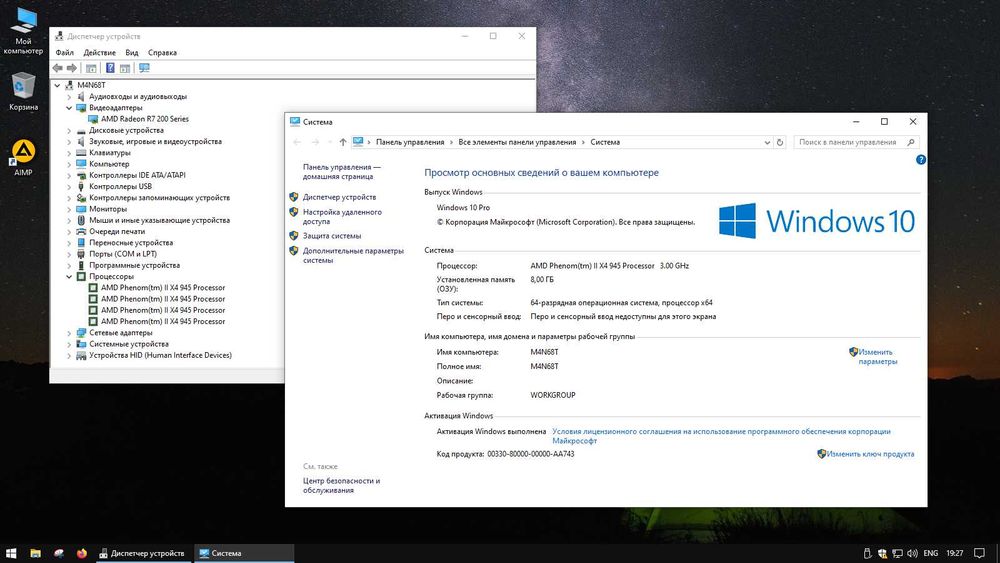
Task: Click Панель управления in the breadcrumb
Action: pyautogui.click(x=410, y=142)
